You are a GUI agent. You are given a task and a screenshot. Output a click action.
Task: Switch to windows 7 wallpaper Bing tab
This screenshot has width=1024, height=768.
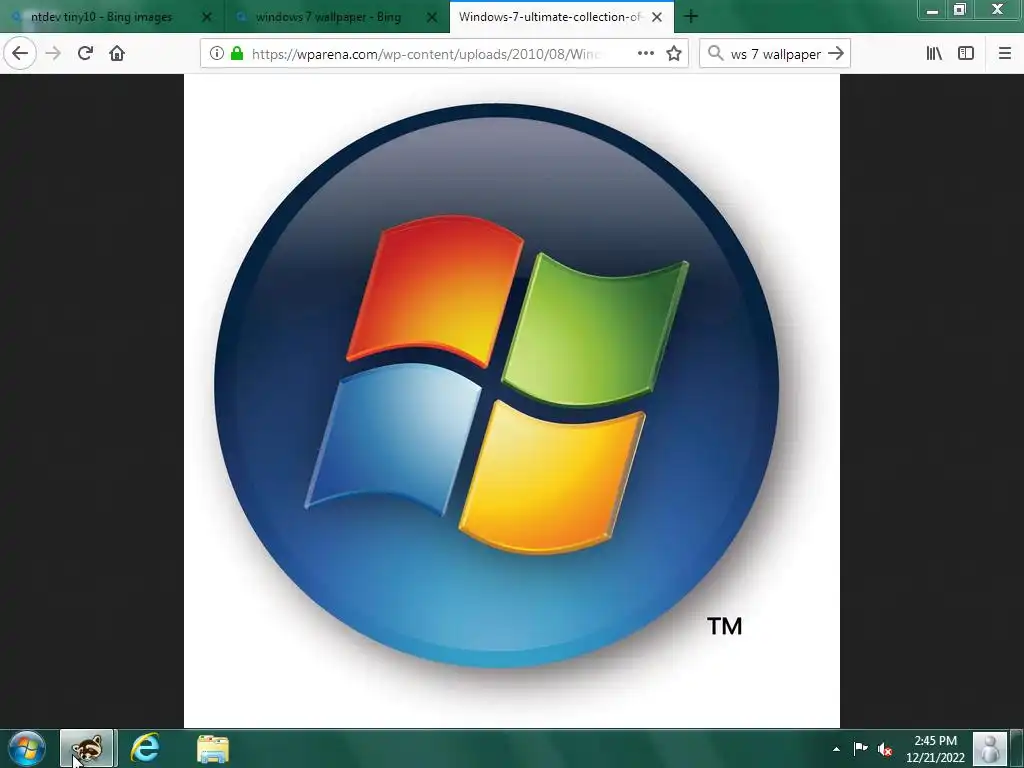click(x=337, y=17)
